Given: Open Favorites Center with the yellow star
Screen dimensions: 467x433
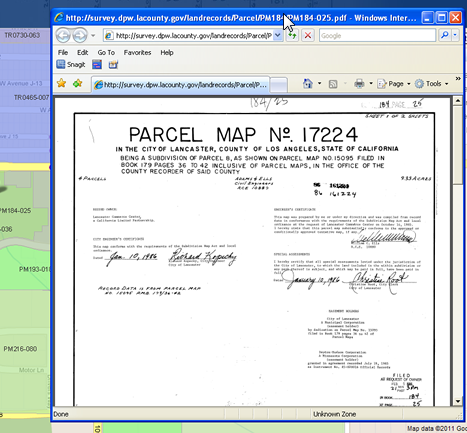Looking at the screenshot, I should coord(61,83).
